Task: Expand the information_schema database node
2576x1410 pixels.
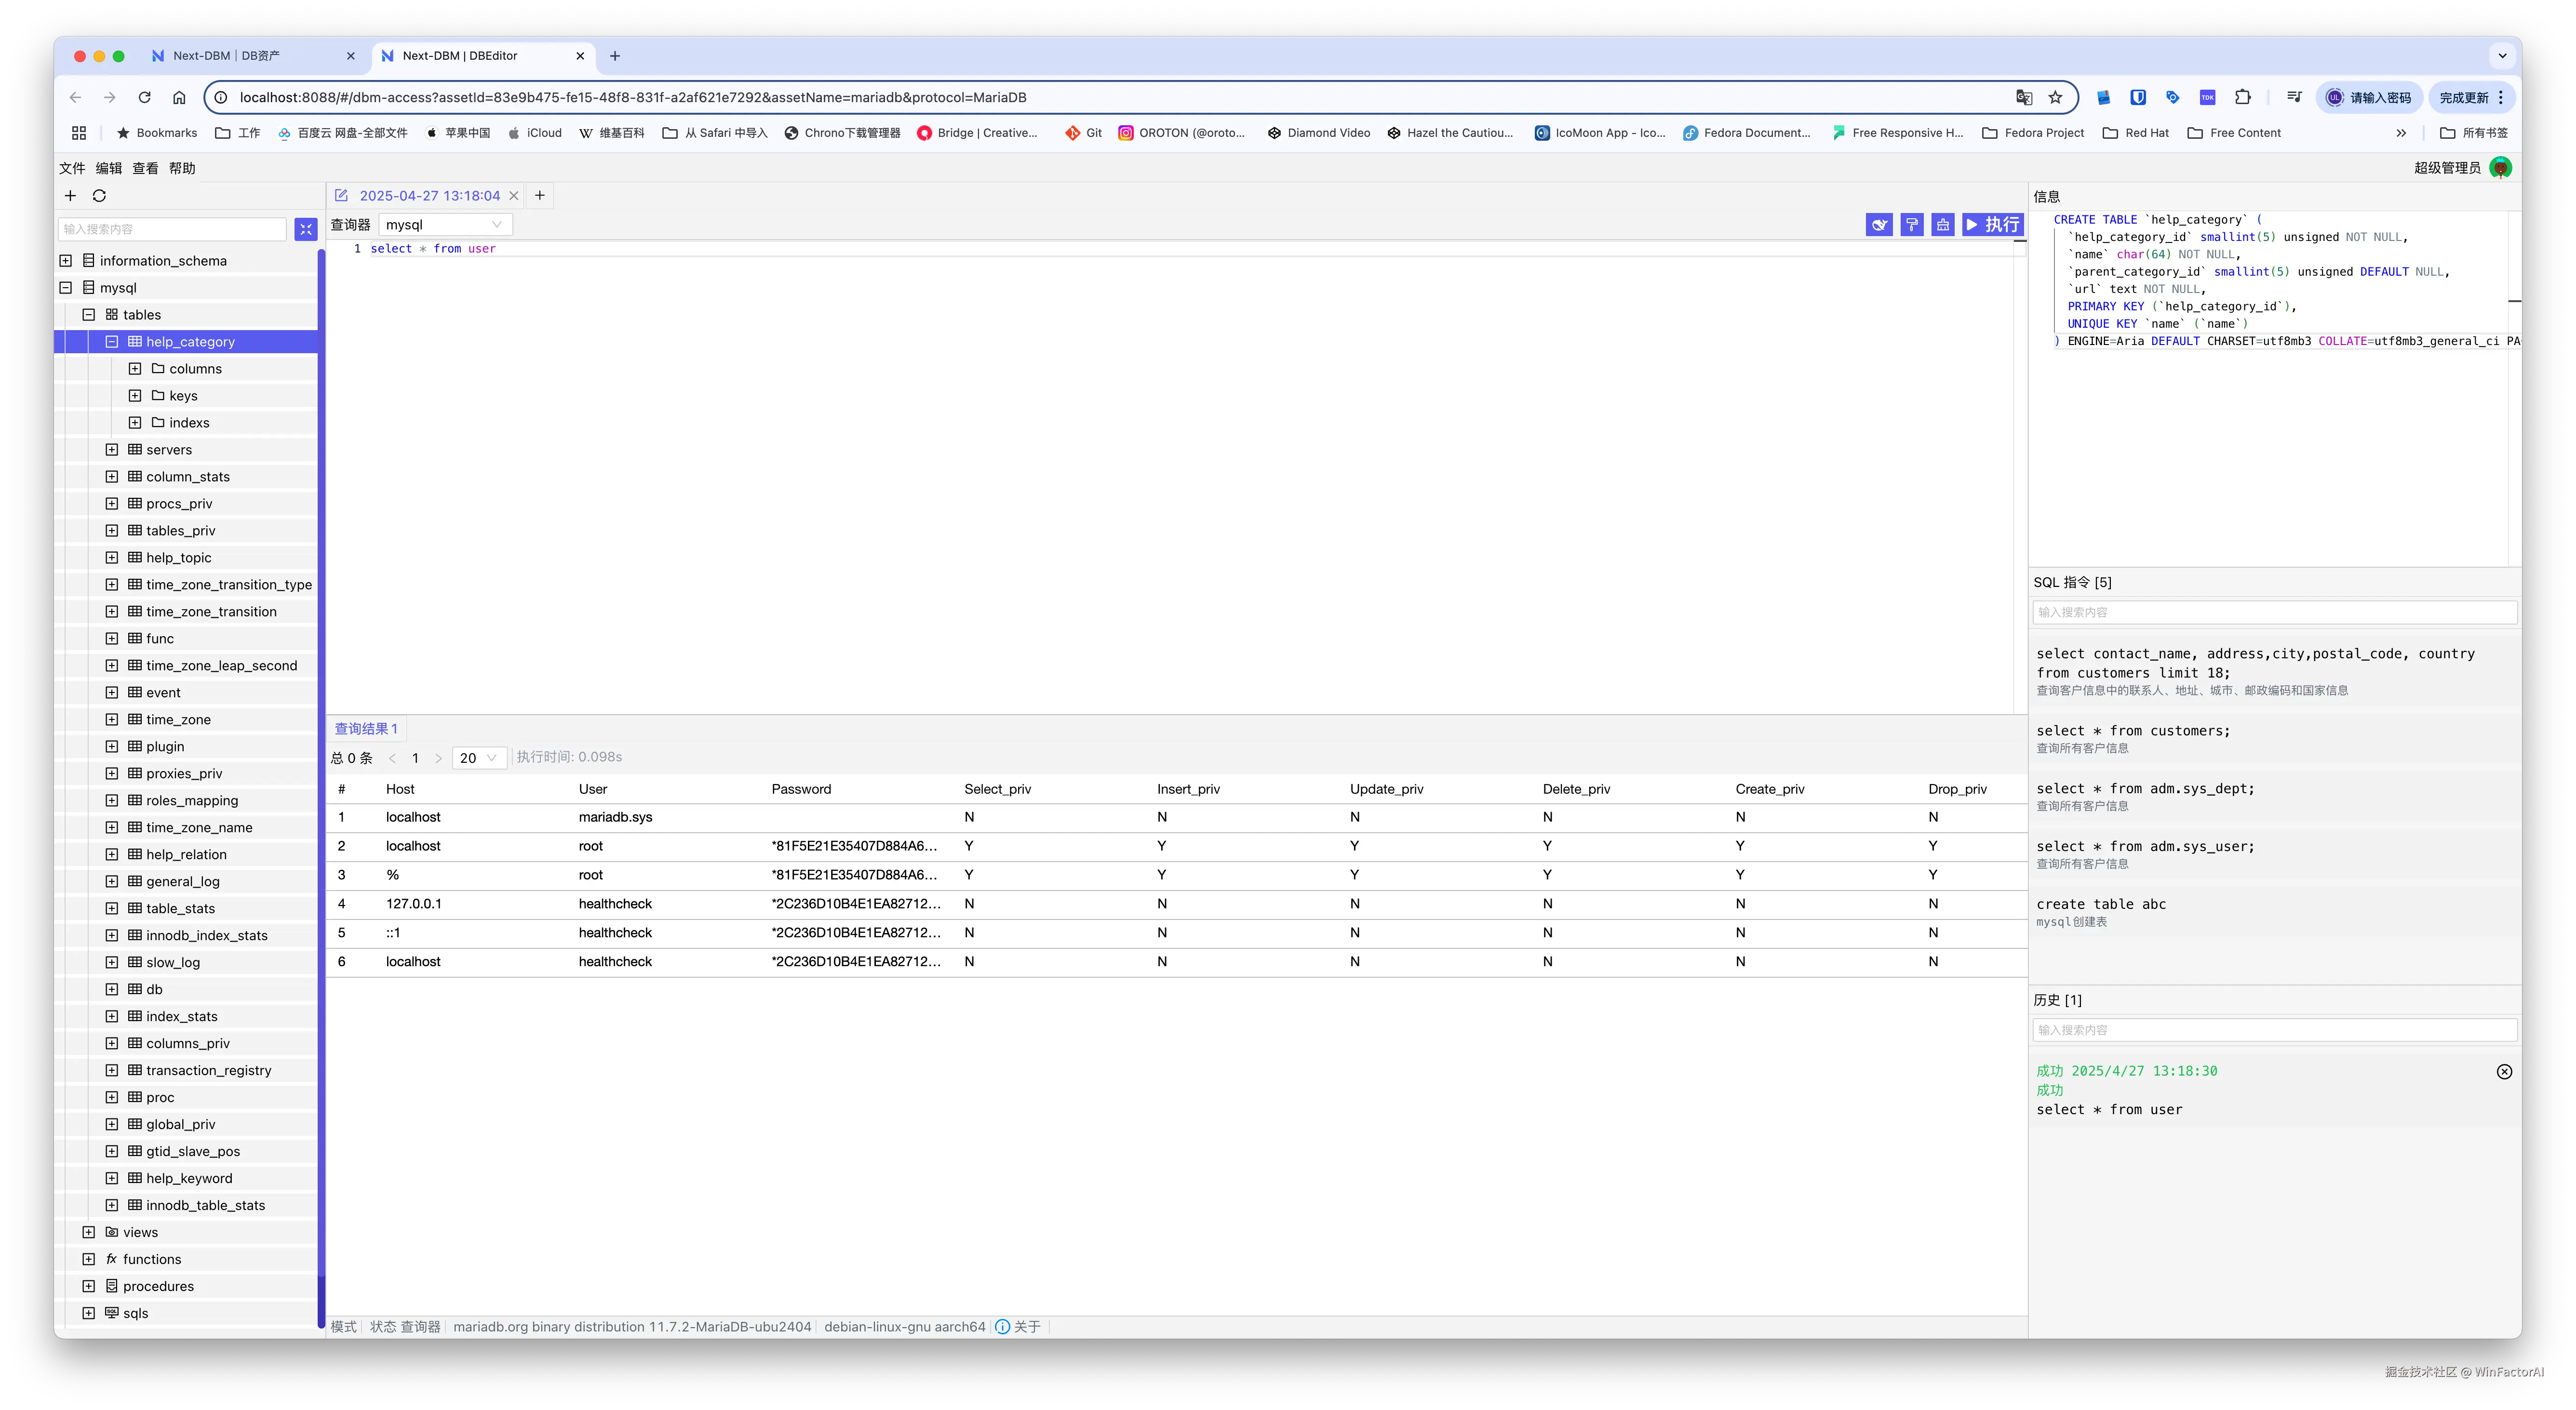Action: click(66, 261)
